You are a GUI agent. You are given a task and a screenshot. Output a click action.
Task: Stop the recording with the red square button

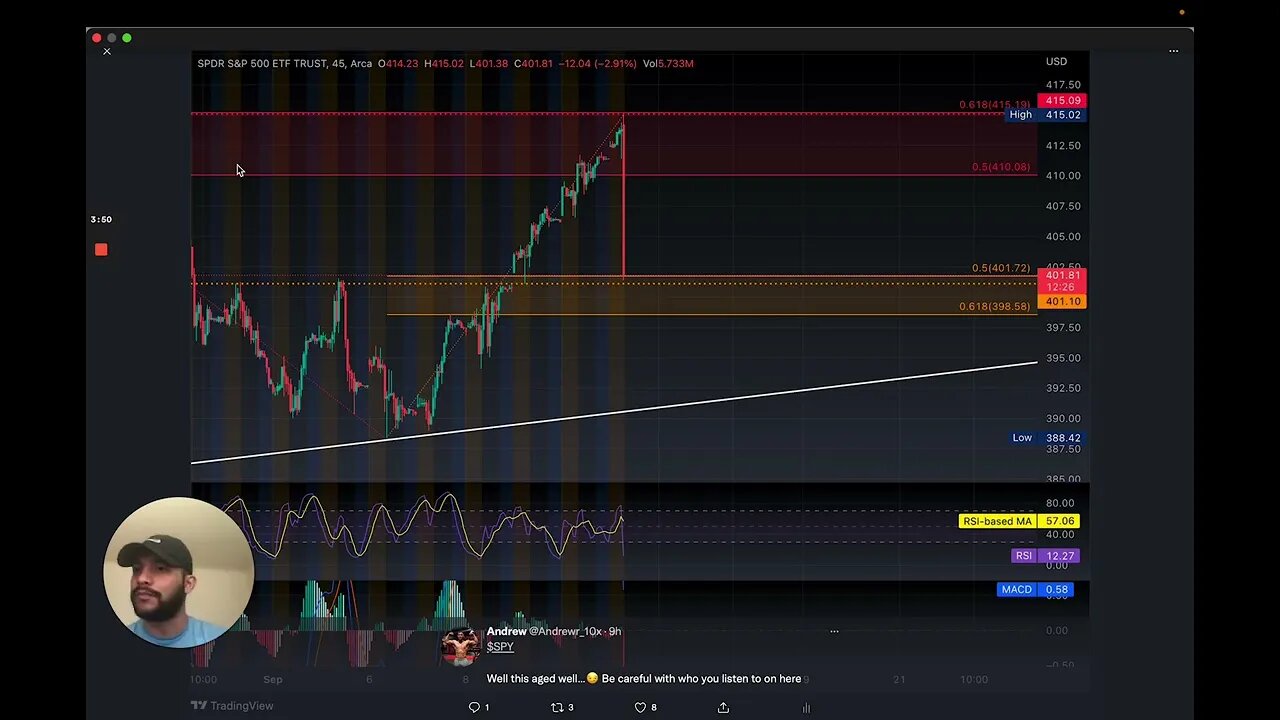[x=101, y=249]
